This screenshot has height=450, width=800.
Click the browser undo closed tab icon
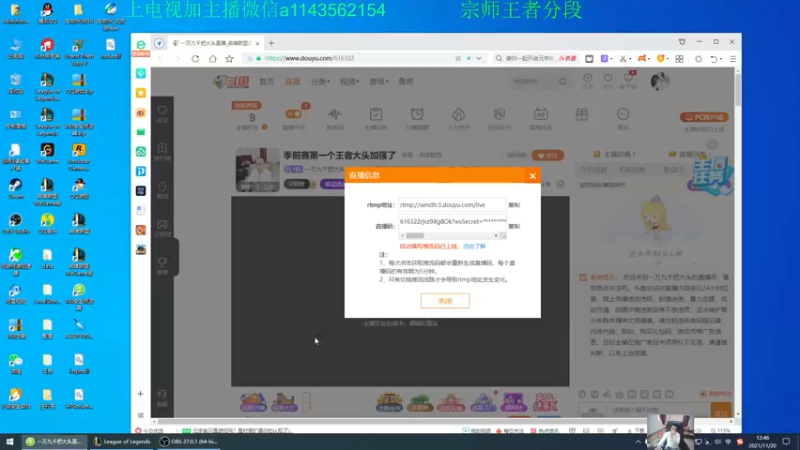click(x=714, y=59)
